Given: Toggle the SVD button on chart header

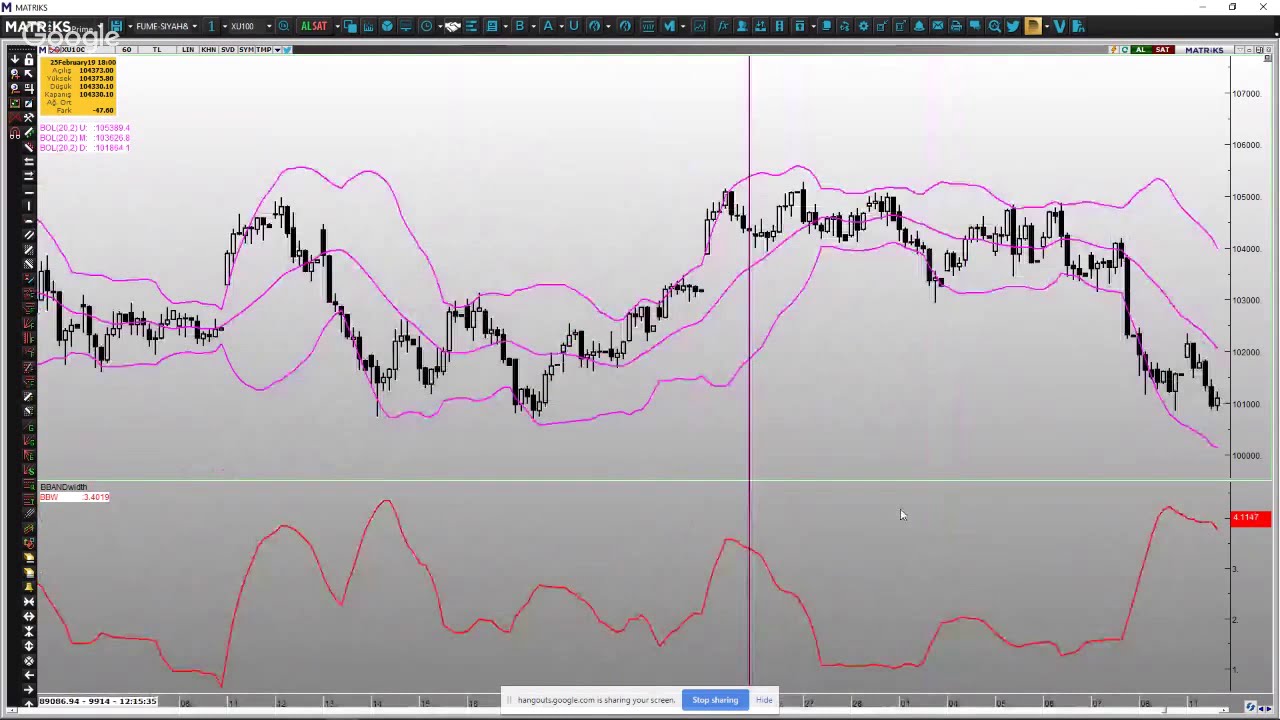Looking at the screenshot, I should point(228,49).
